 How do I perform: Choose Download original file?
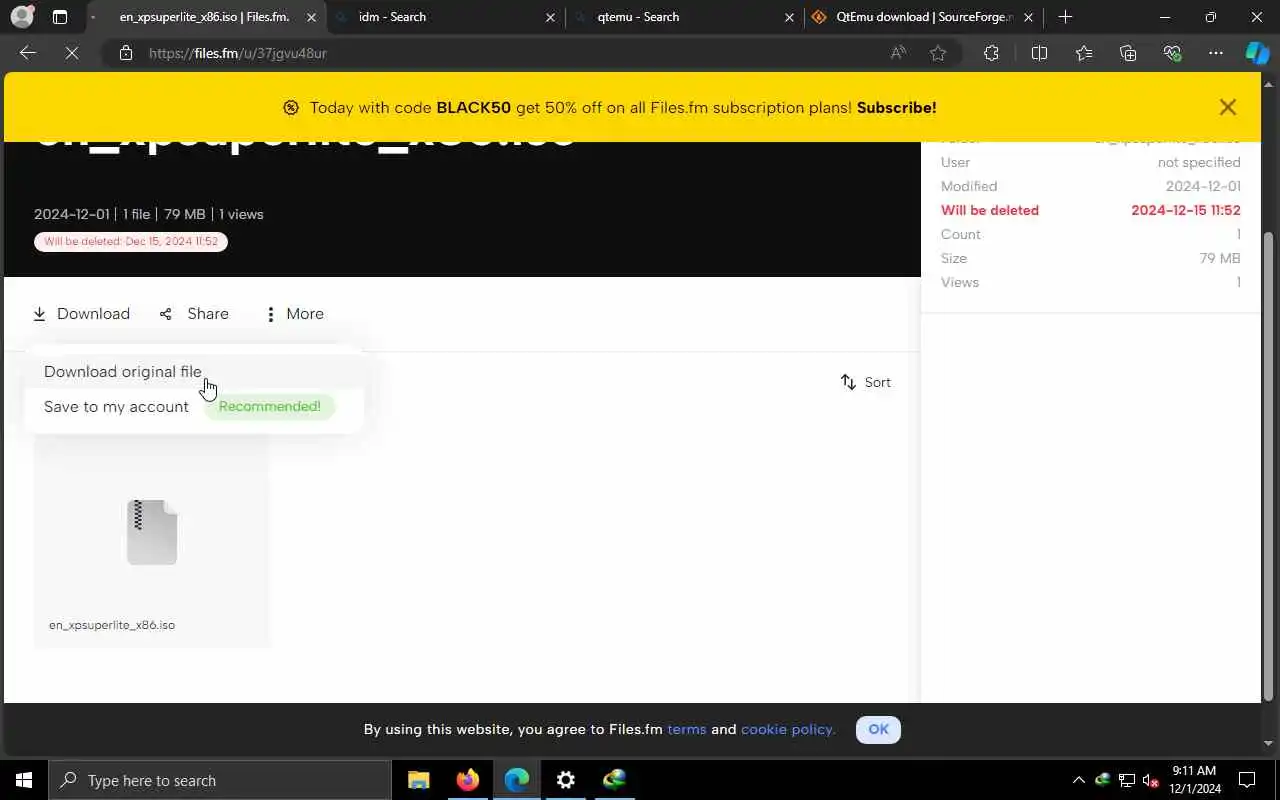pos(123,371)
